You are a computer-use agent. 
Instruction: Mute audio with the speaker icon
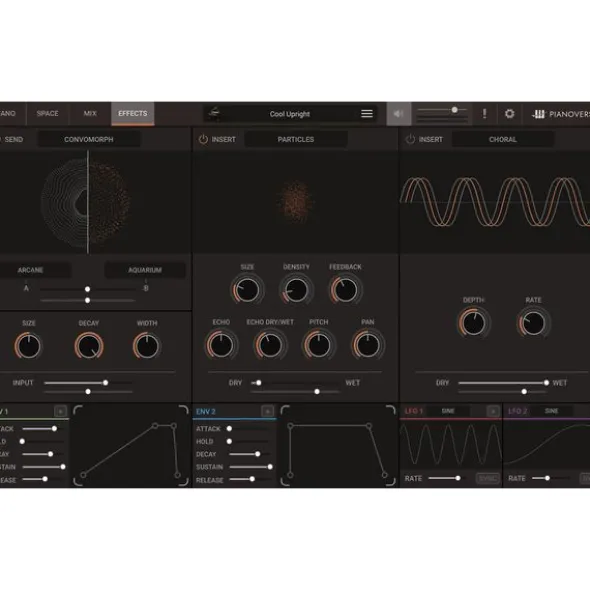tap(398, 113)
